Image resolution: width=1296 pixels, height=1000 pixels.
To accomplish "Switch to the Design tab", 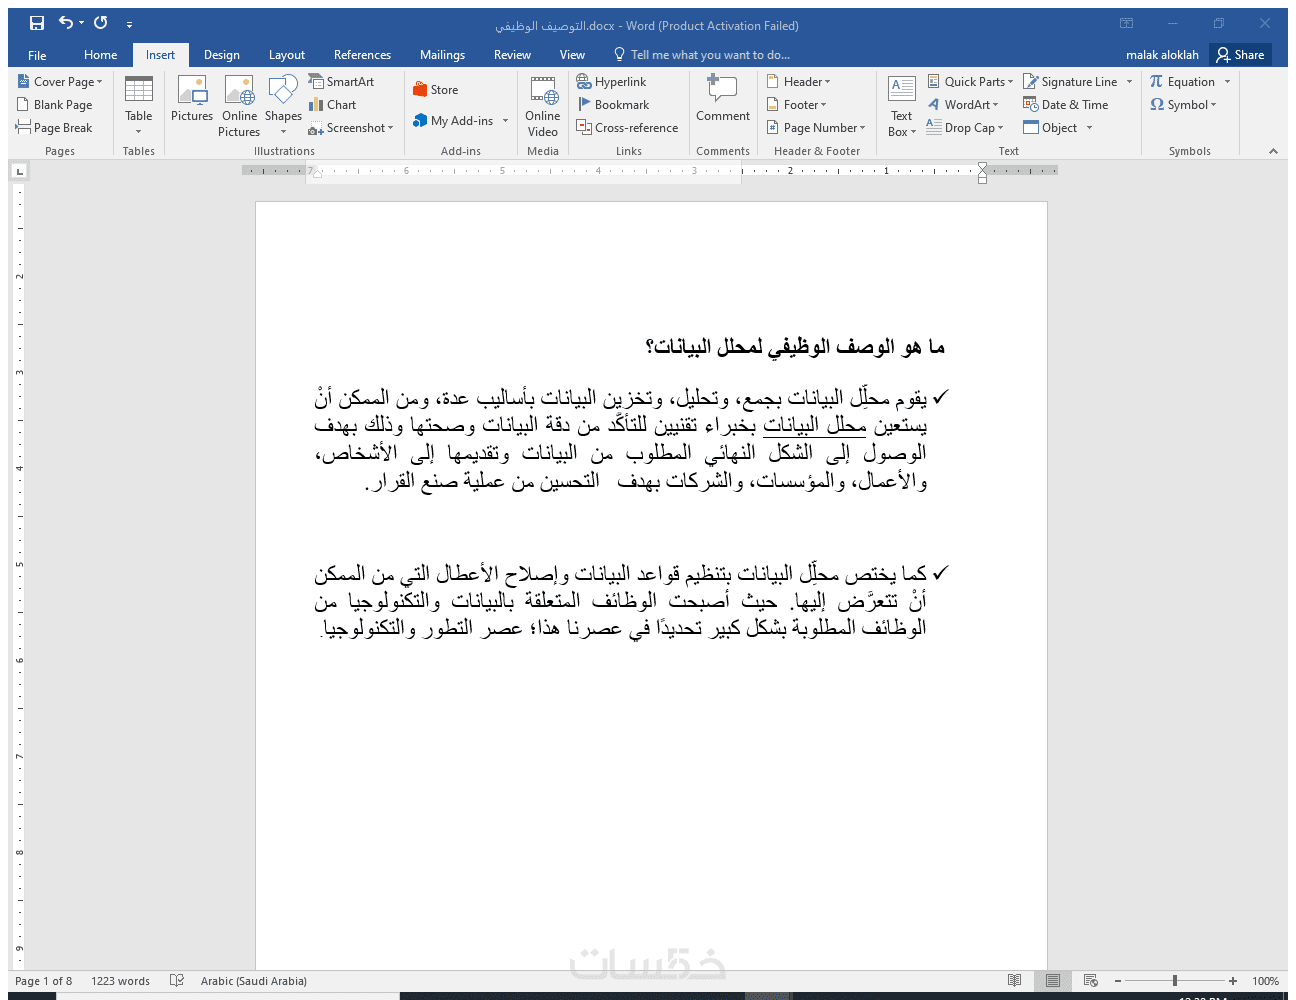I will coord(221,55).
